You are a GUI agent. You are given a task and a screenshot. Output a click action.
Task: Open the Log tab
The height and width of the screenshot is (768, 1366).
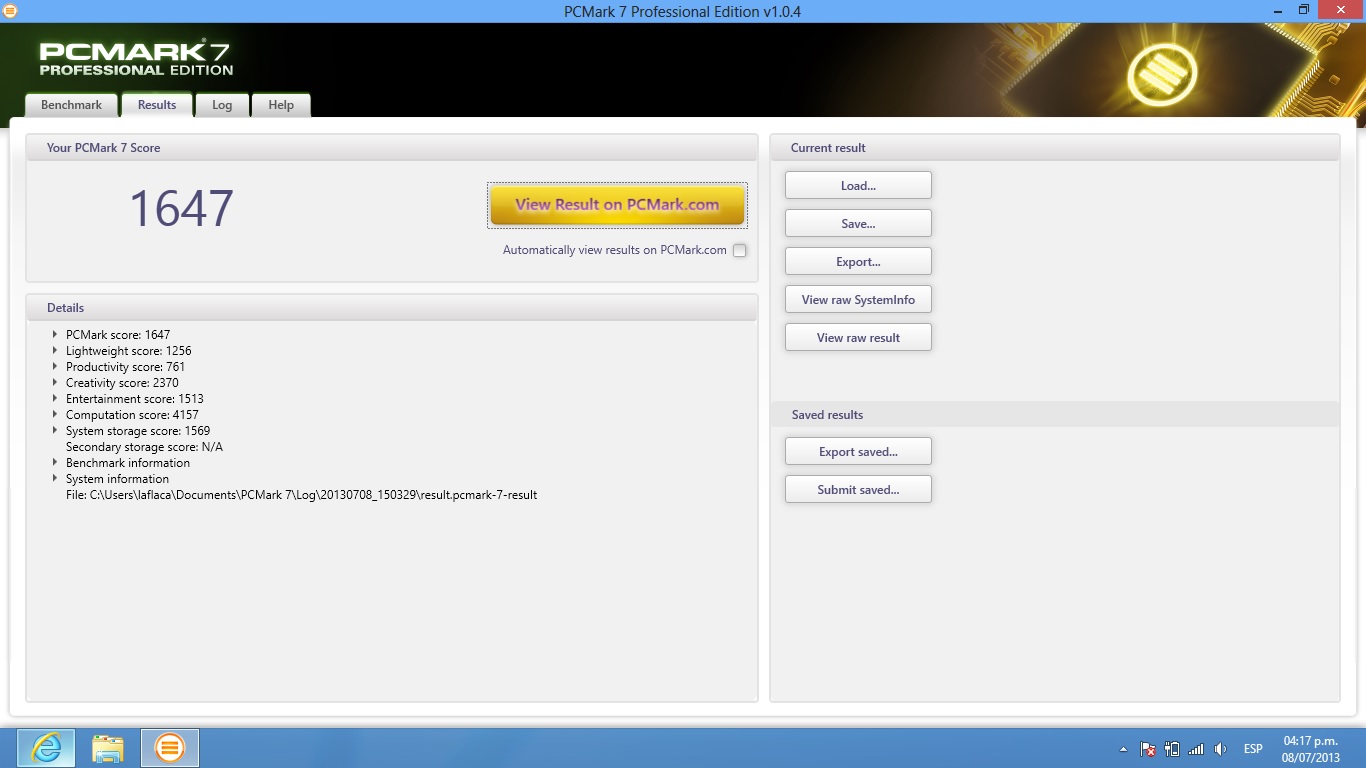point(222,105)
